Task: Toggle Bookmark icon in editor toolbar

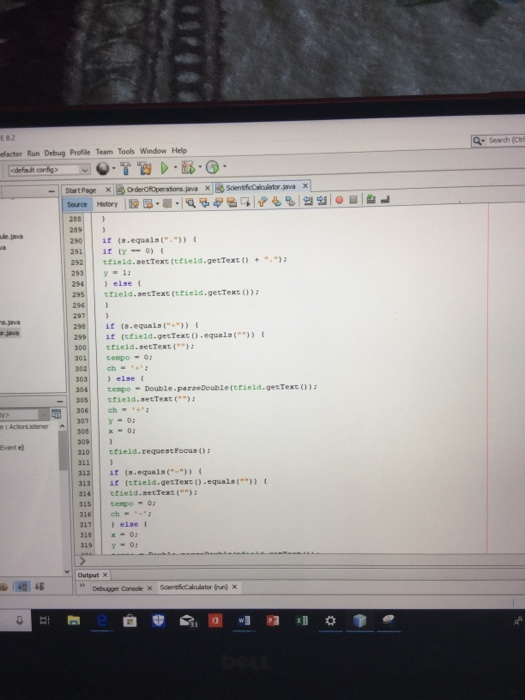Action: coord(290,201)
